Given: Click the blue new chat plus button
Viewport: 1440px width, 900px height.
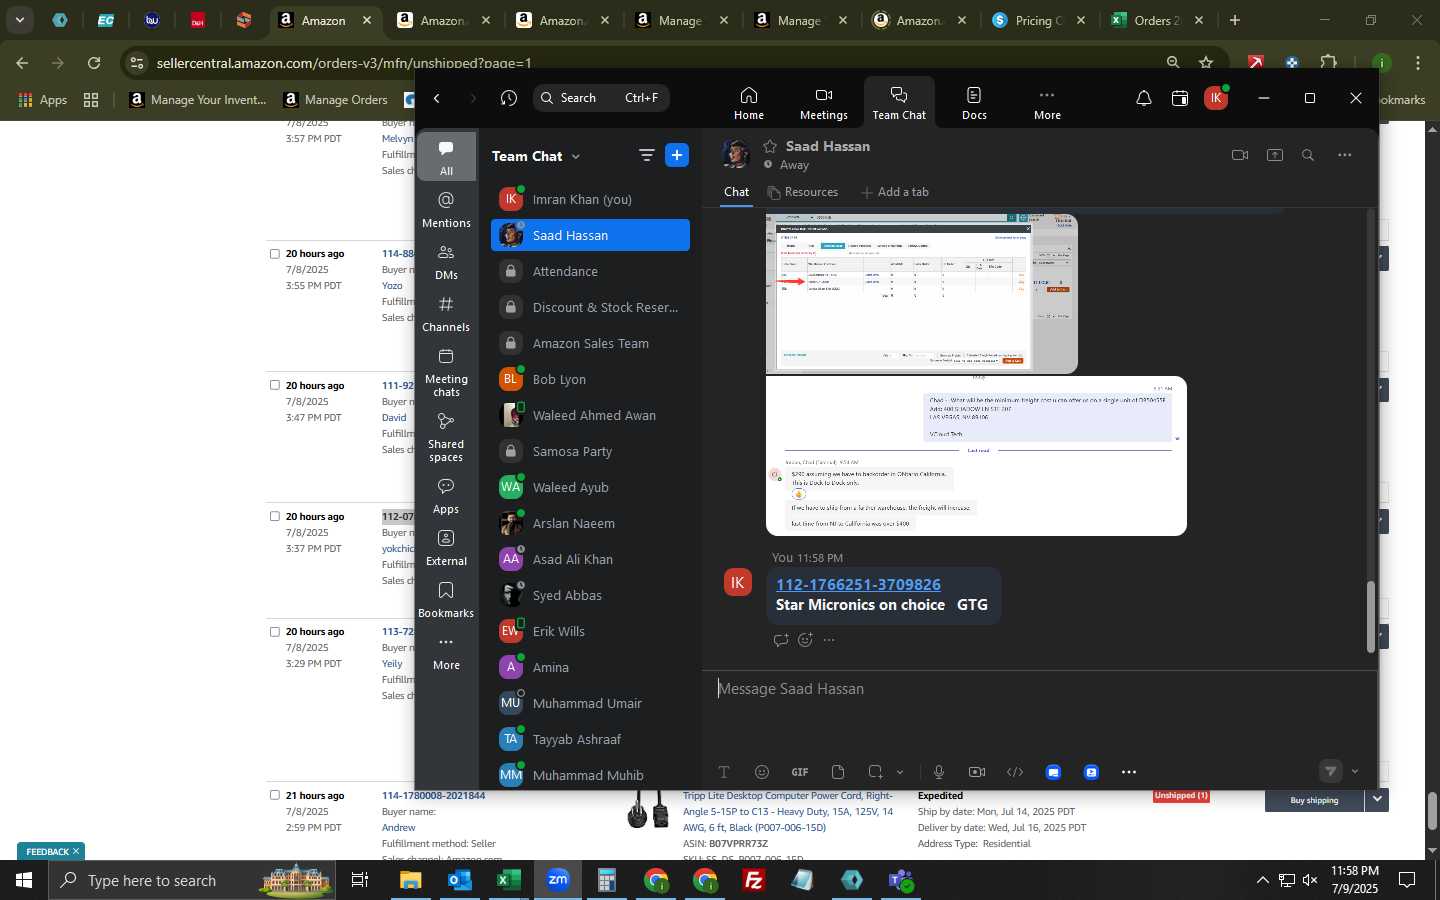Looking at the screenshot, I should [677, 155].
